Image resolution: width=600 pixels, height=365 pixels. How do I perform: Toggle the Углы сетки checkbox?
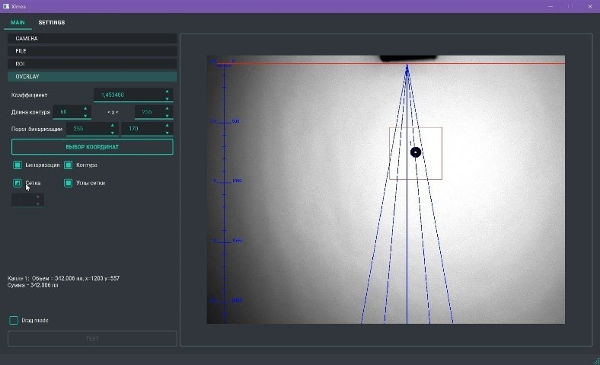pos(68,183)
